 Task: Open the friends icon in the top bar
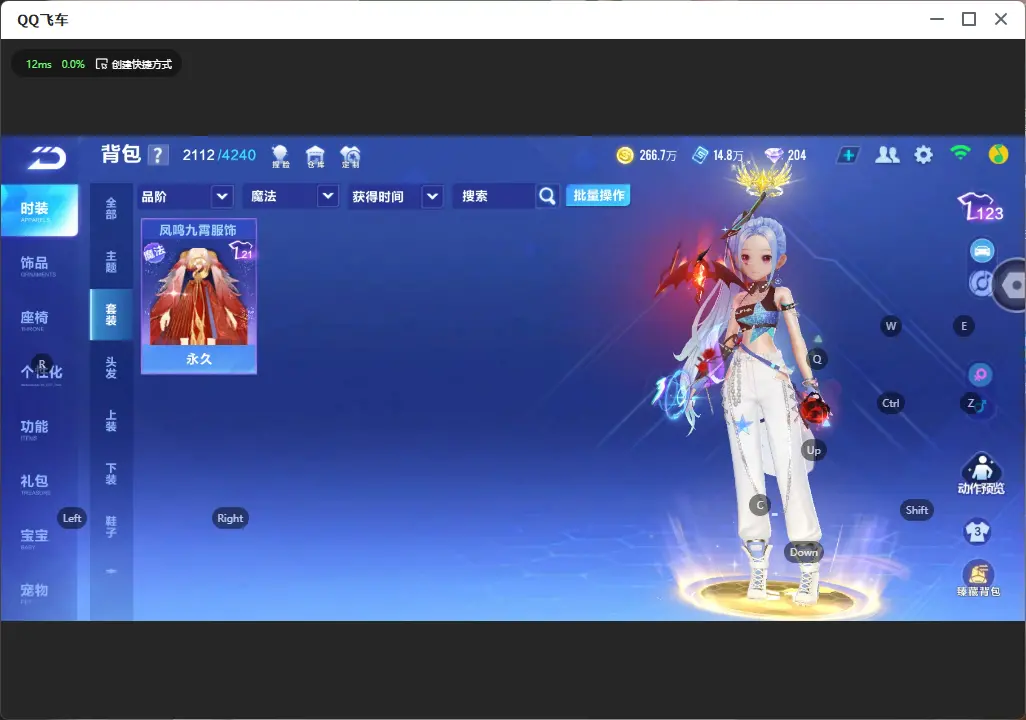pyautogui.click(x=887, y=155)
